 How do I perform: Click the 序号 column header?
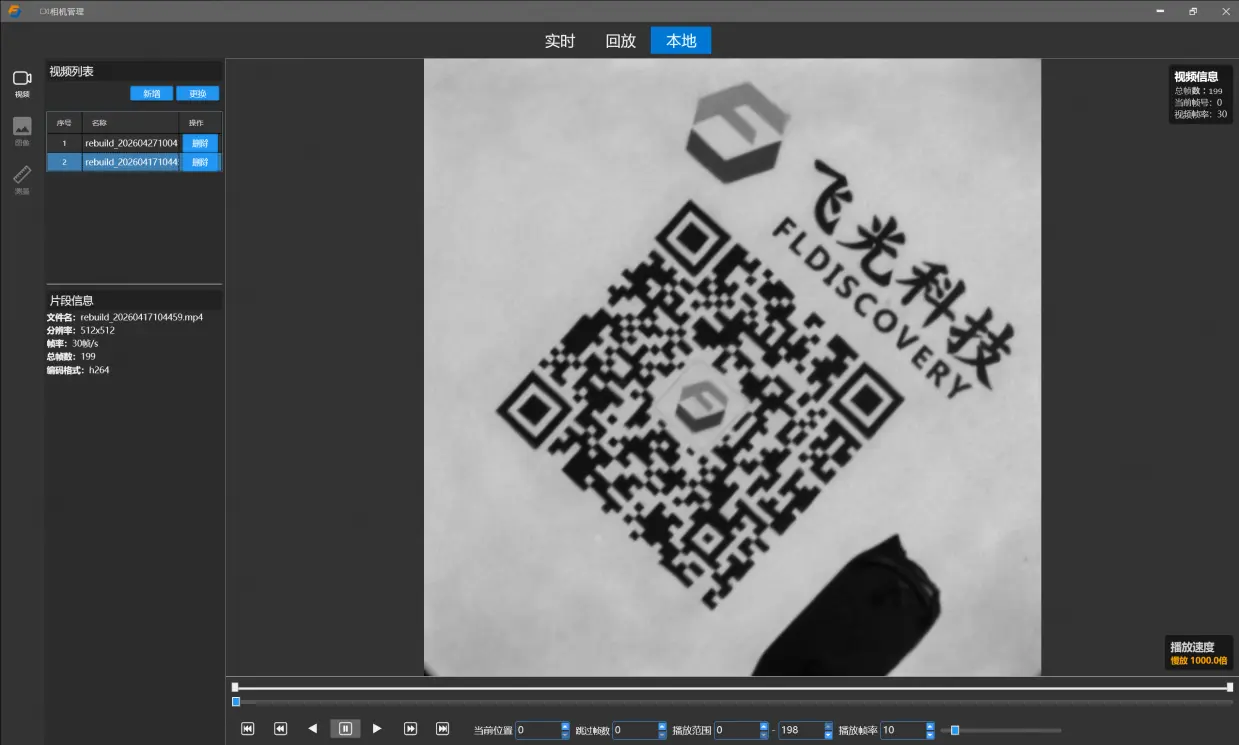click(64, 122)
